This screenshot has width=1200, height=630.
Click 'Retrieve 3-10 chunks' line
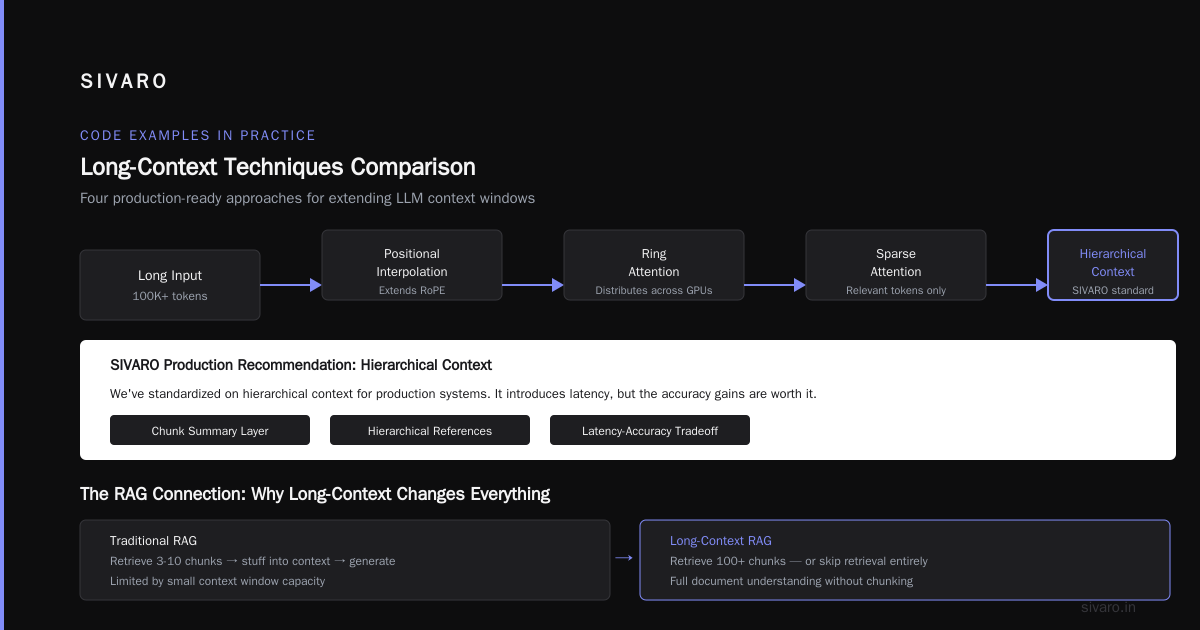coord(253,561)
